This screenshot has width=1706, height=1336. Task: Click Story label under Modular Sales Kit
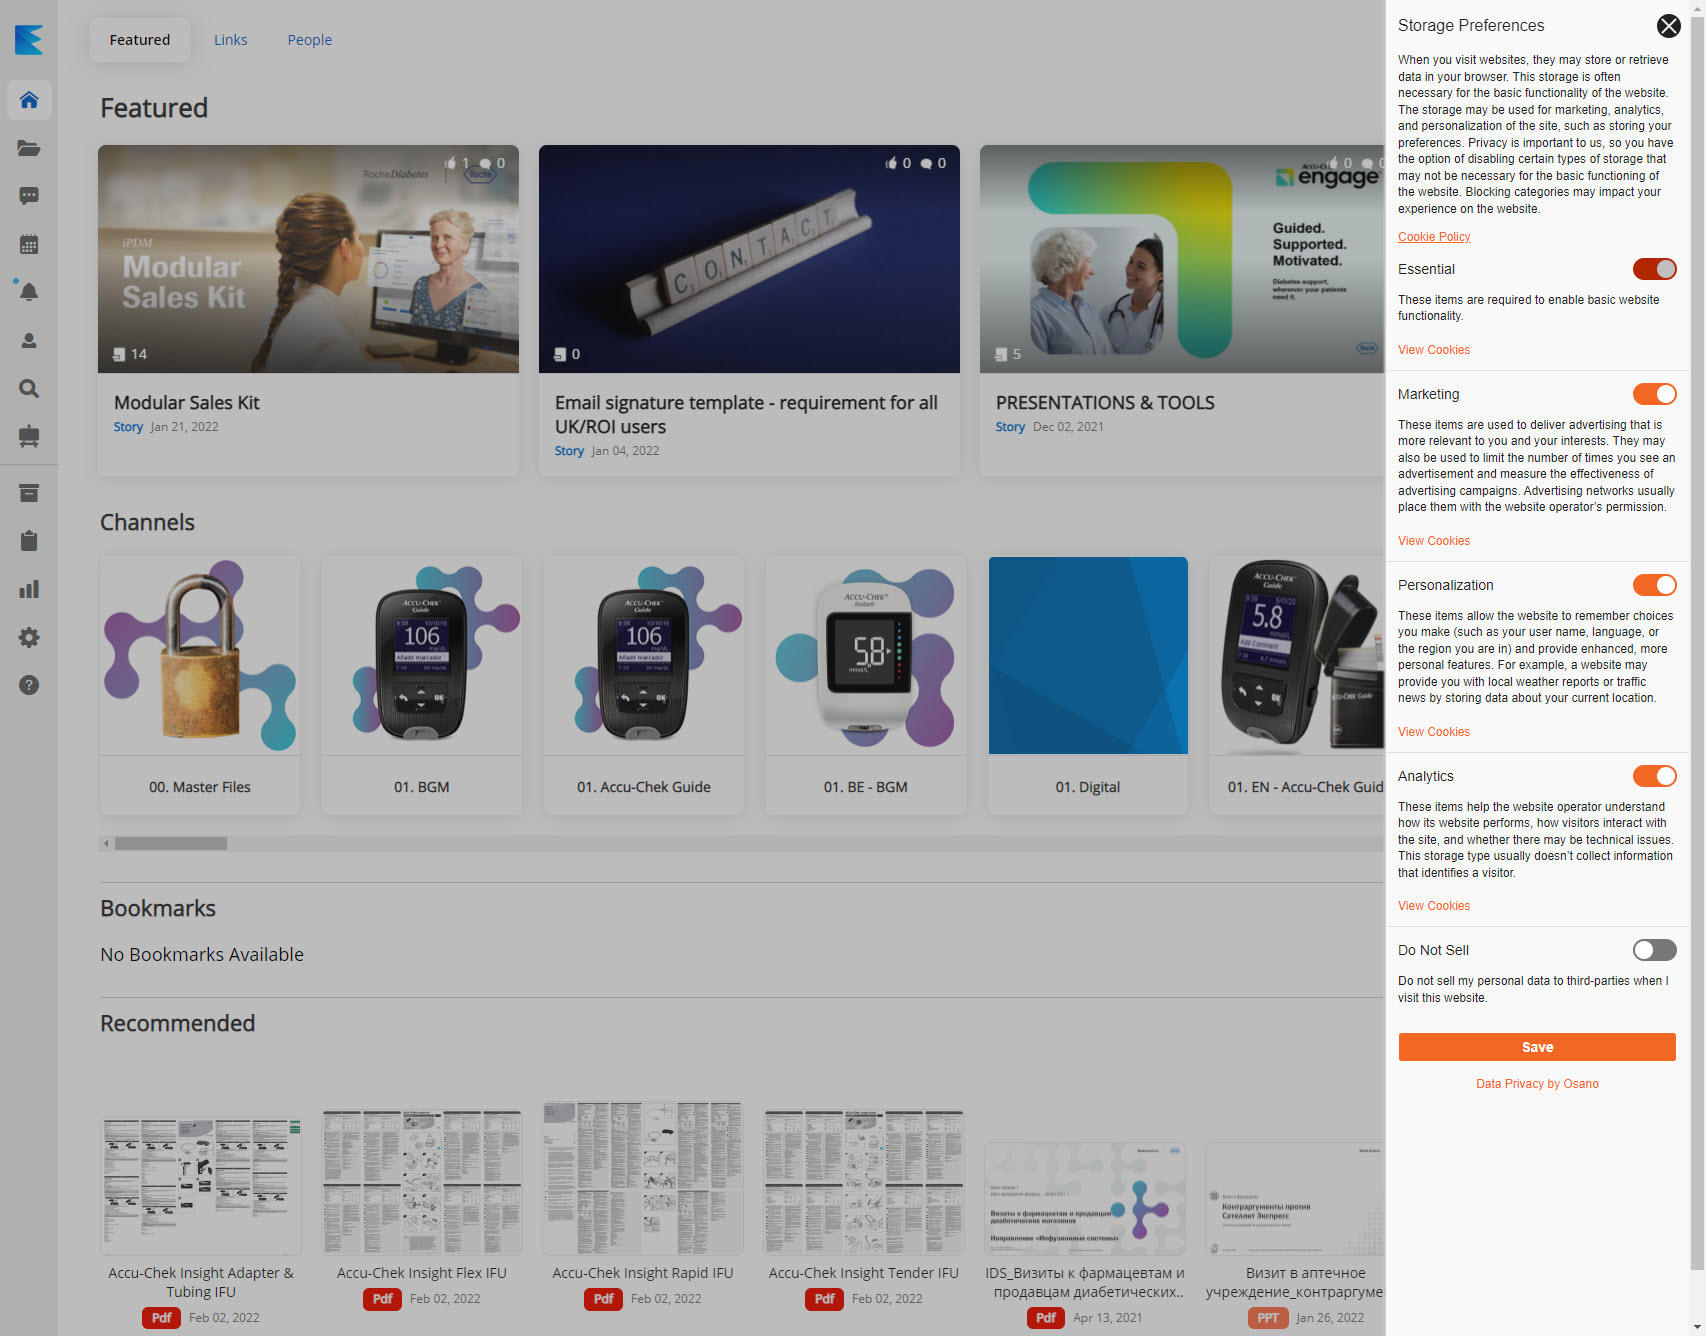pyautogui.click(x=128, y=427)
